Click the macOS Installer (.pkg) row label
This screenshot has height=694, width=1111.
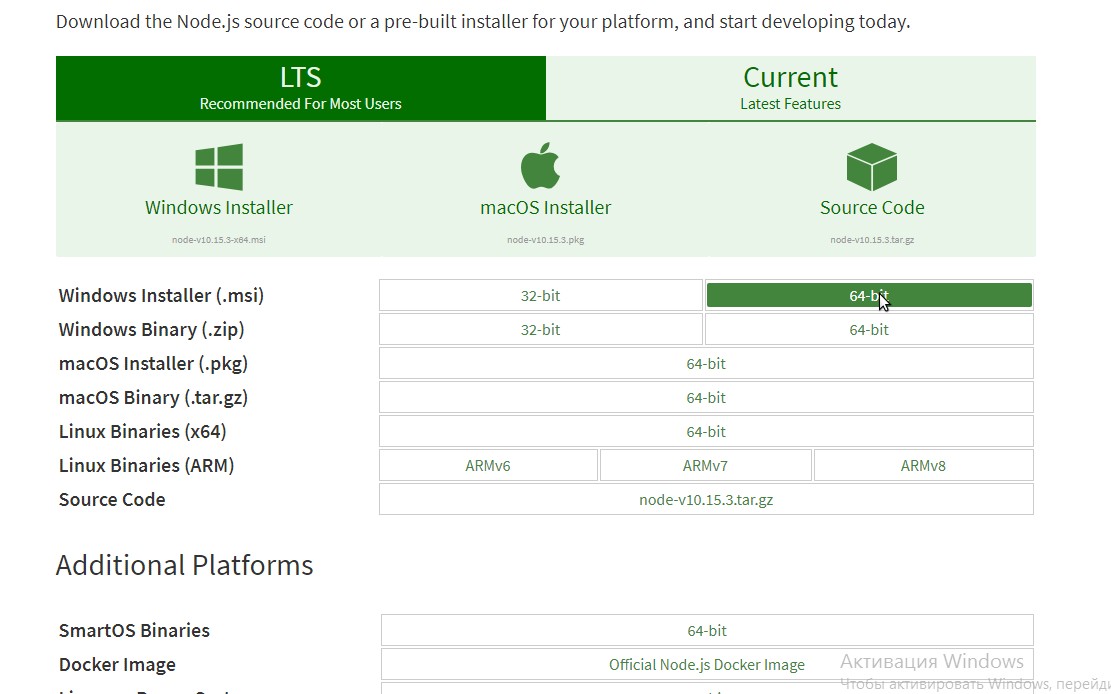pyautogui.click(x=154, y=364)
